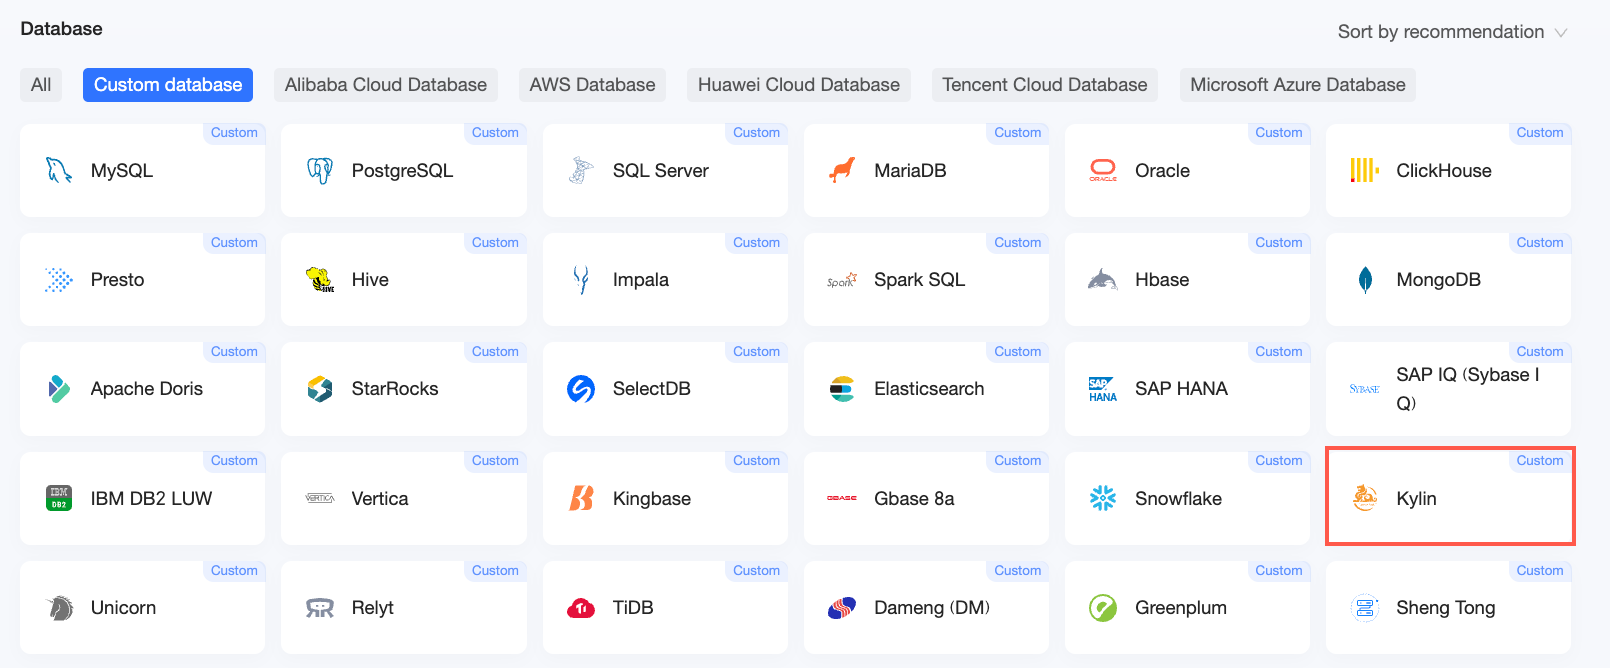Click the Kylin icon
The width and height of the screenshot is (1610, 668).
click(1365, 497)
